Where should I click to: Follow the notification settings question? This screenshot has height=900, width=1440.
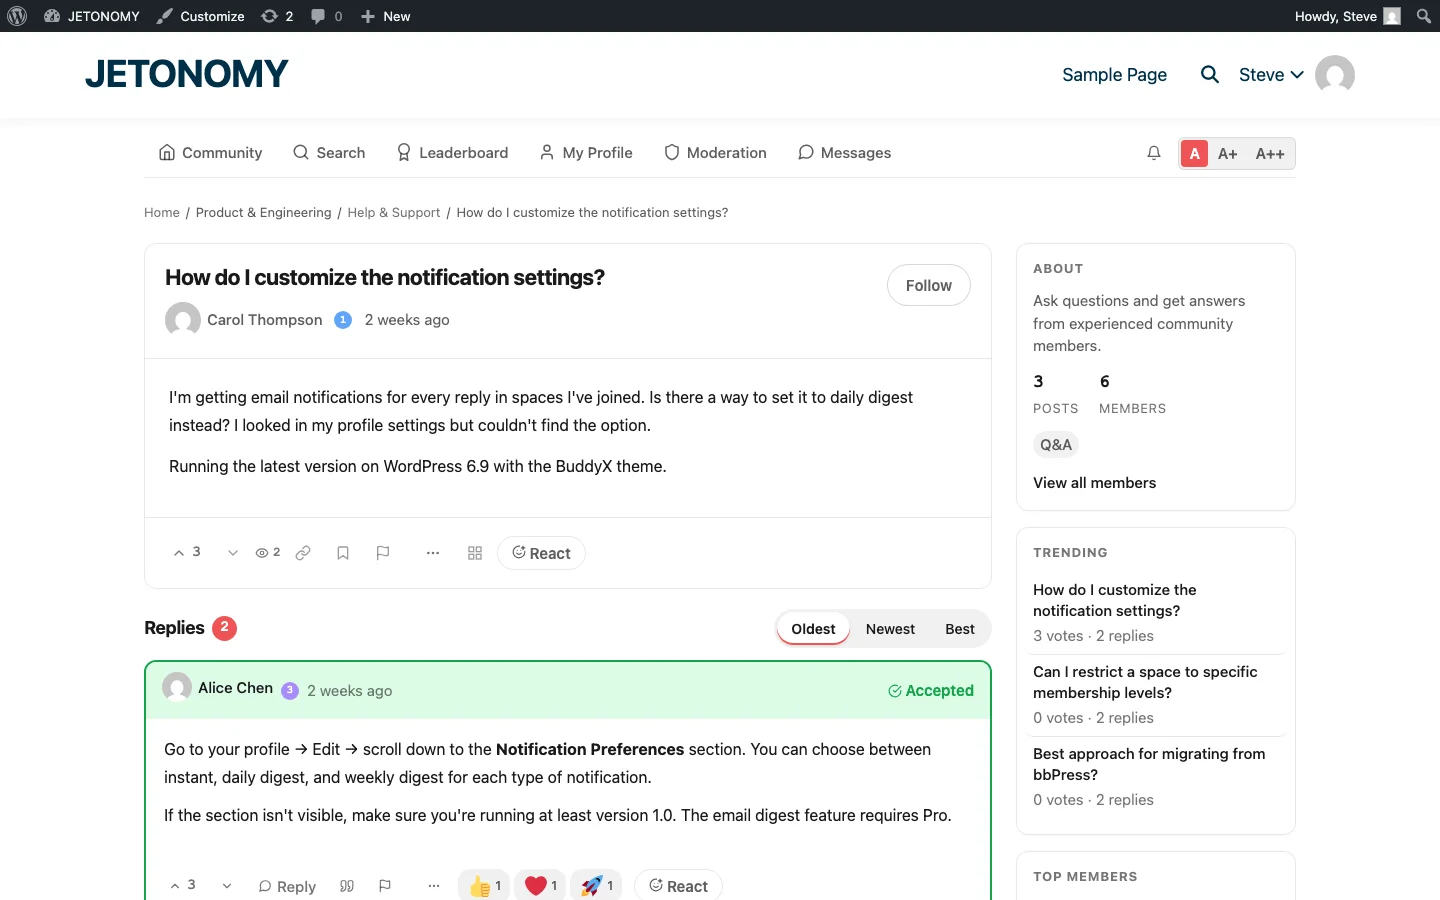[x=928, y=285]
